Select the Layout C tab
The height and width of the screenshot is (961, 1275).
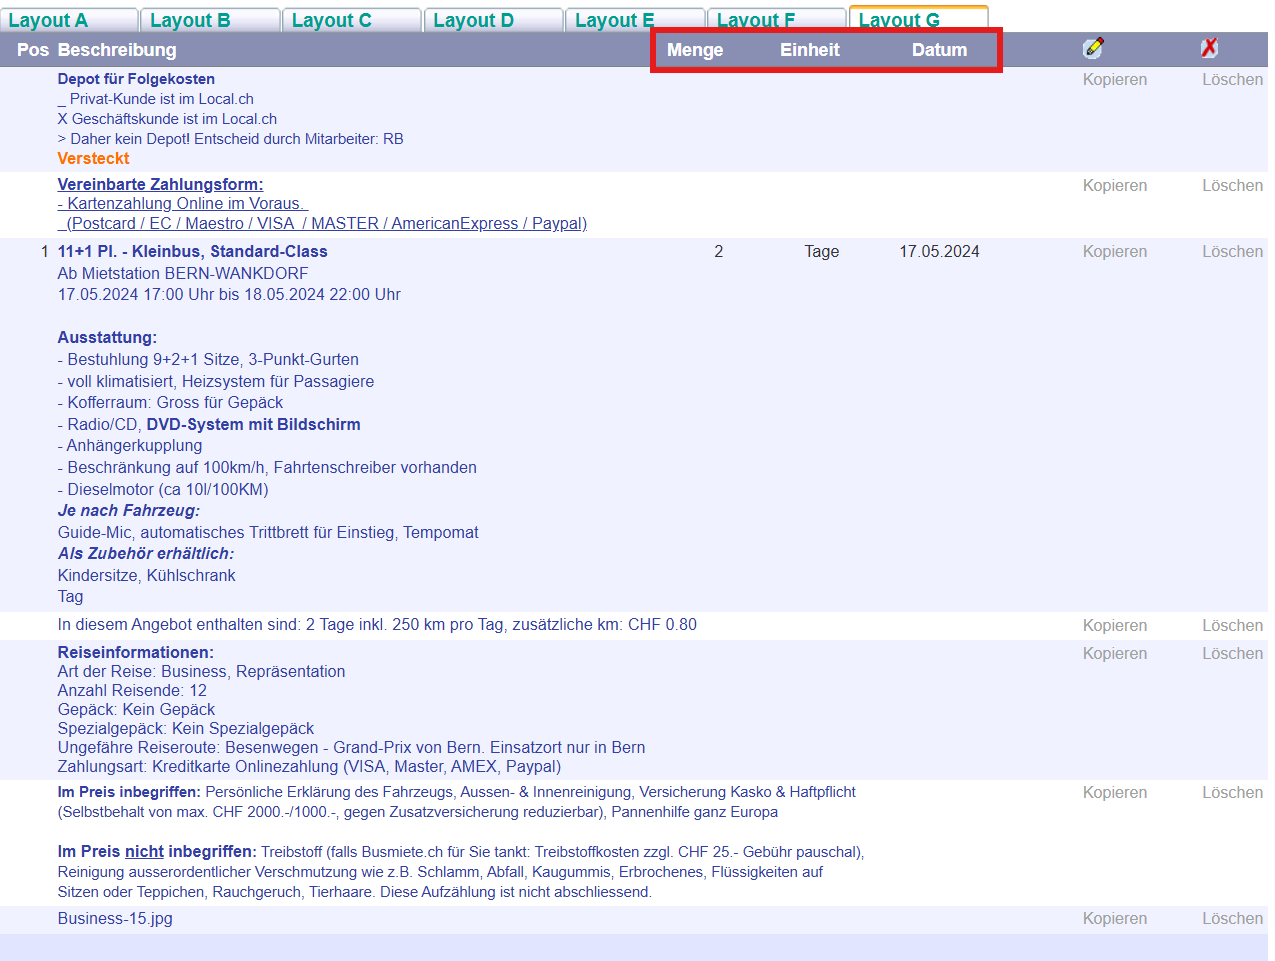[353, 20]
